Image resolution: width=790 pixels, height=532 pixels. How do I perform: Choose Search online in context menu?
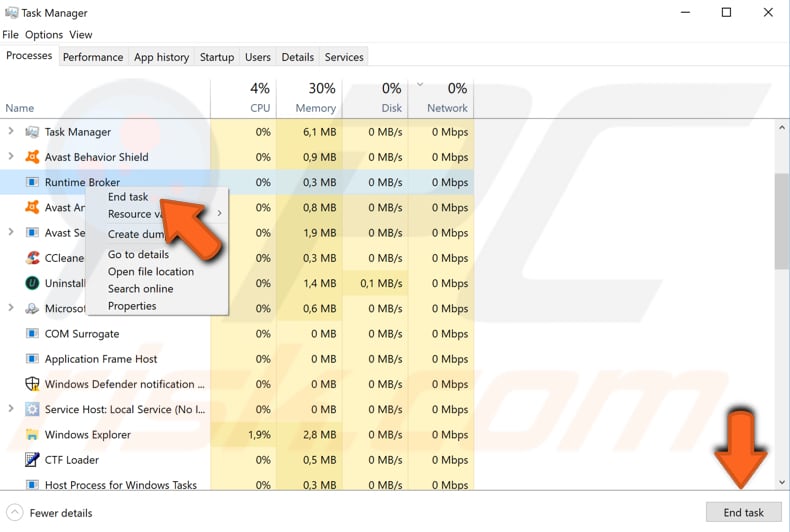click(140, 289)
